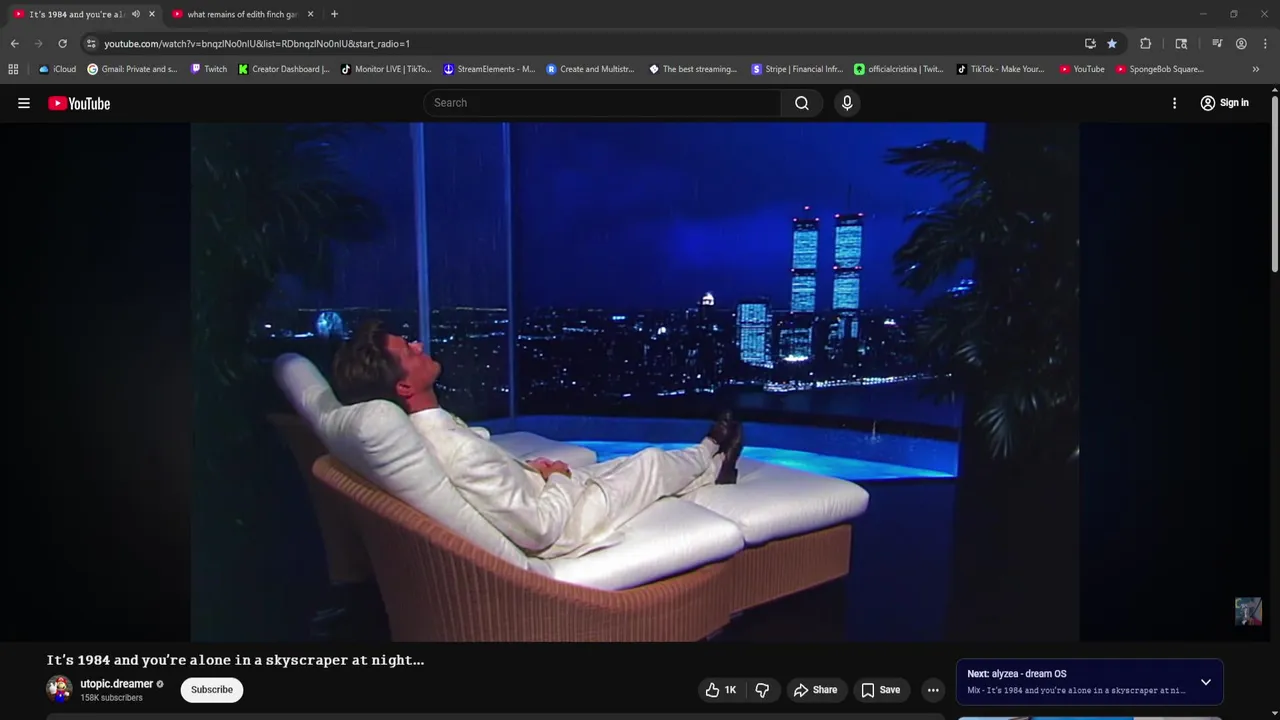Go to the YouTube home logo
This screenshot has width=1280, height=720.
tap(79, 103)
